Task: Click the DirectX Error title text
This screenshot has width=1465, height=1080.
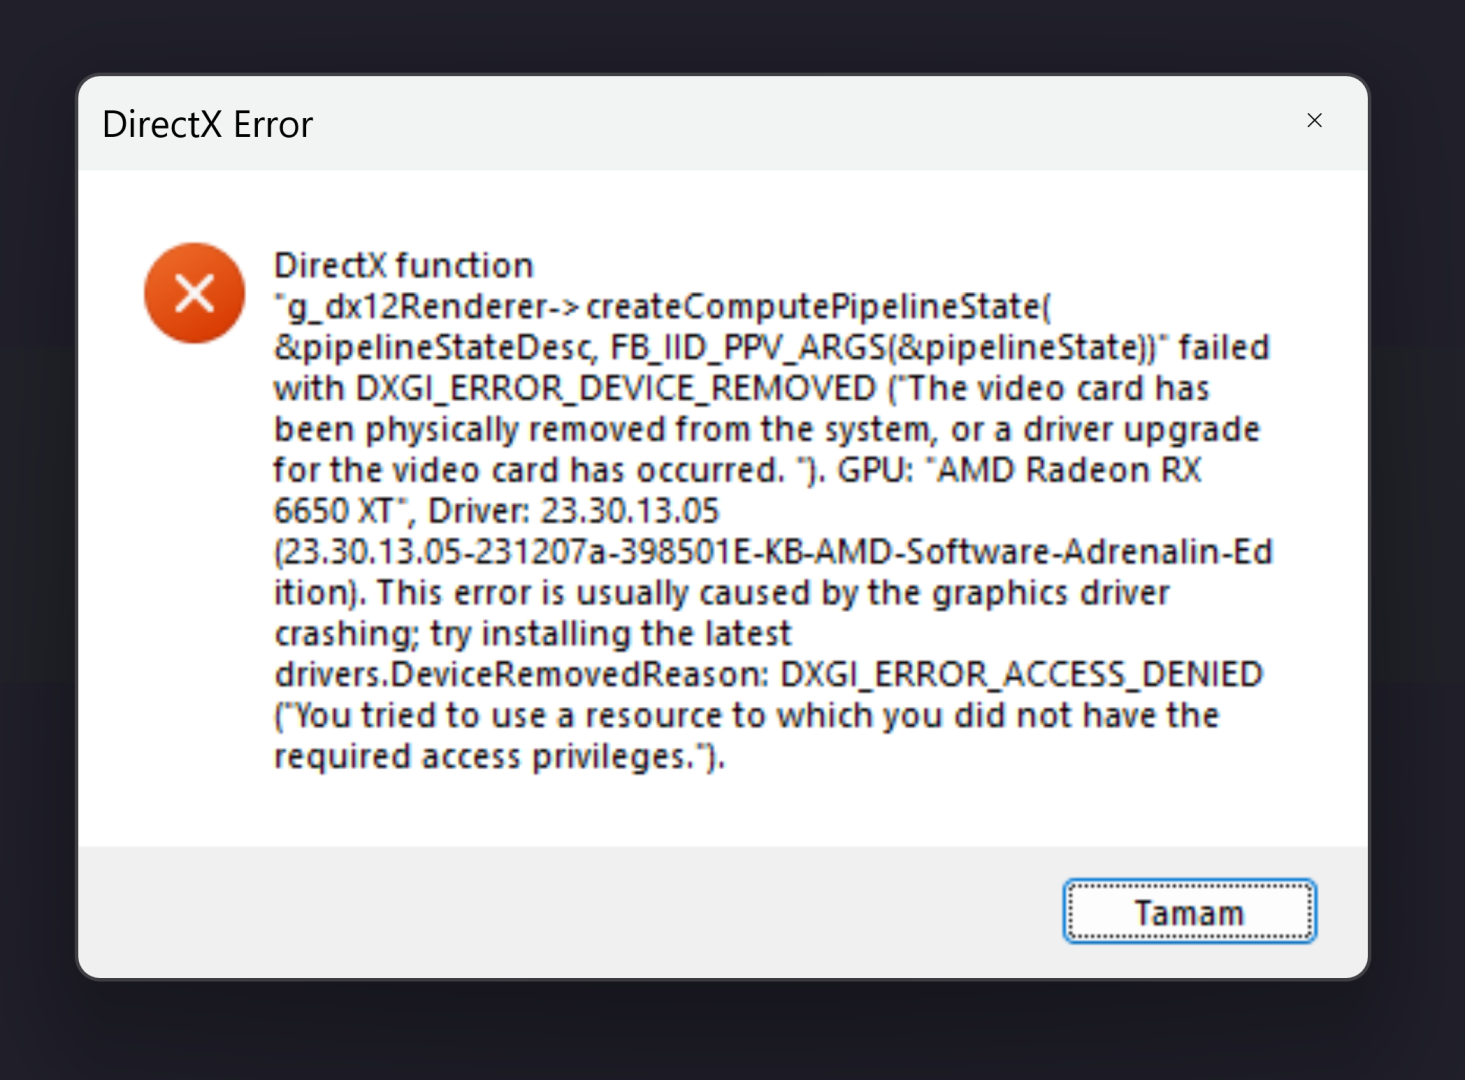Action: coord(208,125)
